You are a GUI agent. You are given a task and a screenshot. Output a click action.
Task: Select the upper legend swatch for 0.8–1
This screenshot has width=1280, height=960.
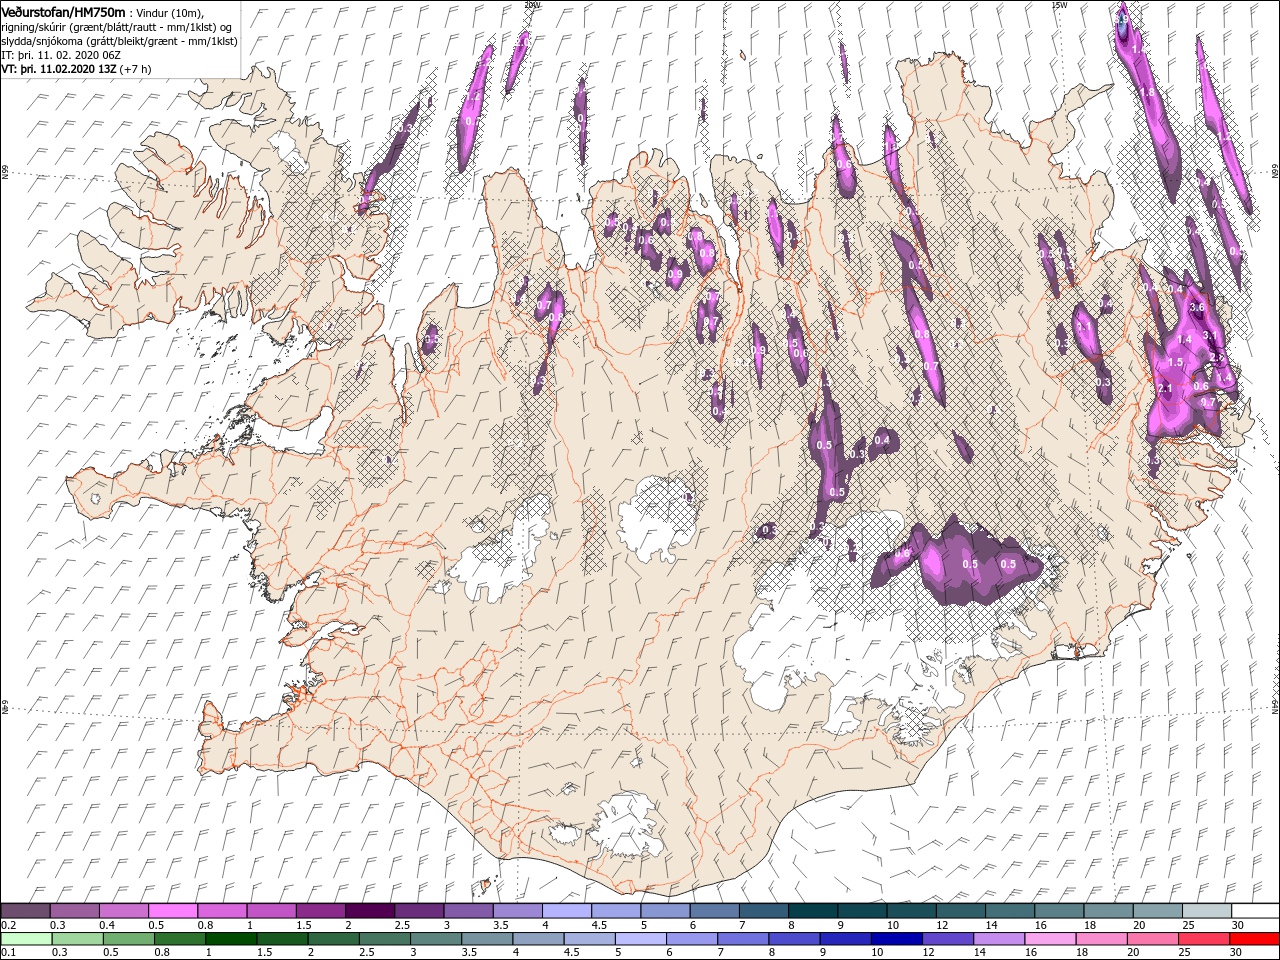pos(222,910)
